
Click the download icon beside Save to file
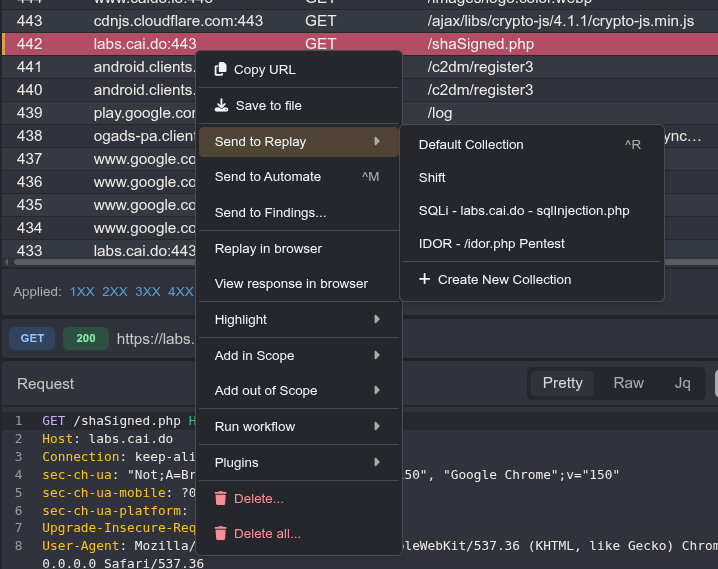point(222,105)
